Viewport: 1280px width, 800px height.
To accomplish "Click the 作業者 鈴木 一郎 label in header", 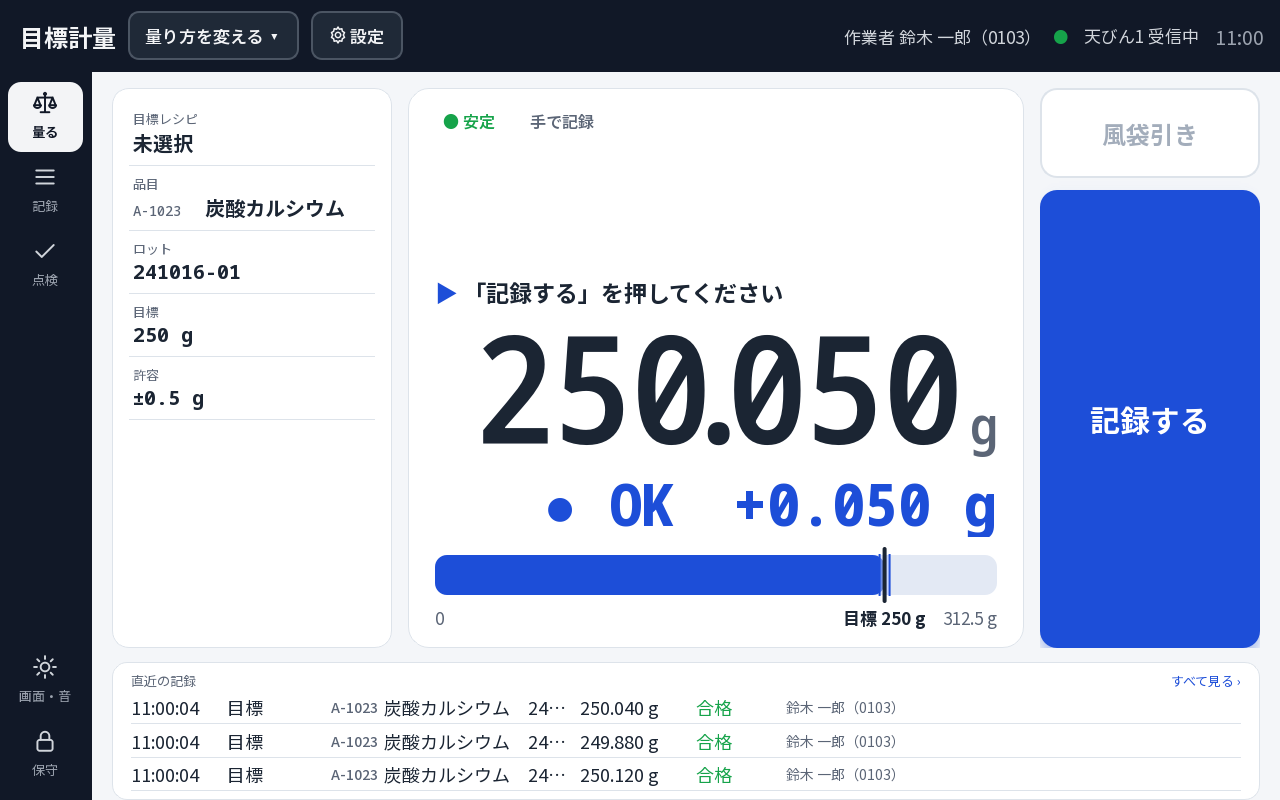I will [938, 37].
